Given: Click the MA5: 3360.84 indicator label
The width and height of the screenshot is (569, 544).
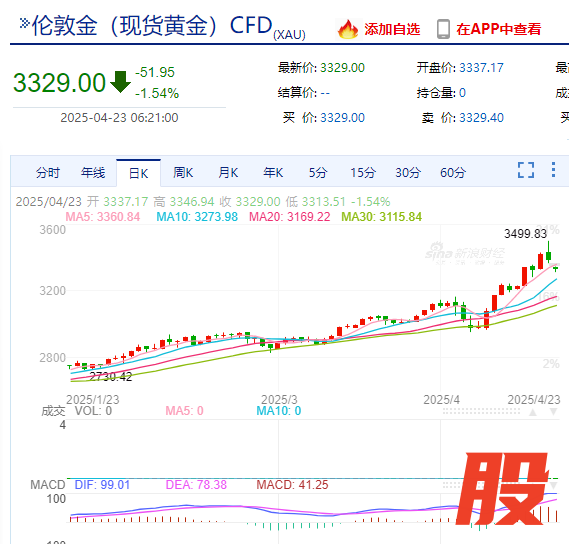Looking at the screenshot, I should coord(103,217).
